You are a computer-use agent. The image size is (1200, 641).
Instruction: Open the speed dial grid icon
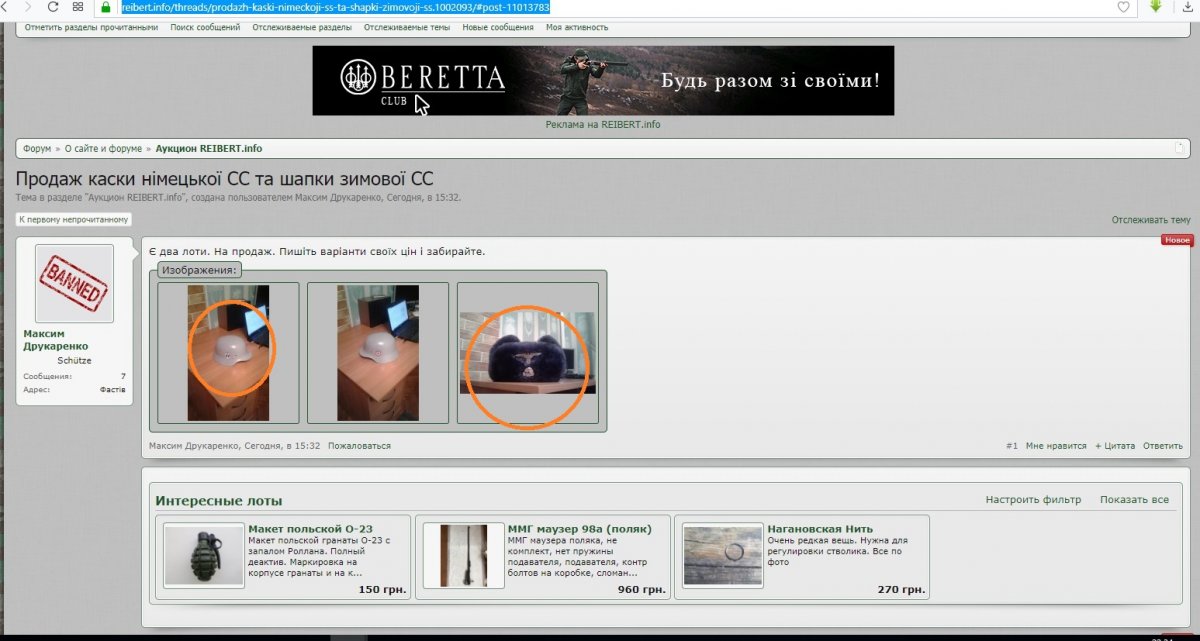[78, 7]
